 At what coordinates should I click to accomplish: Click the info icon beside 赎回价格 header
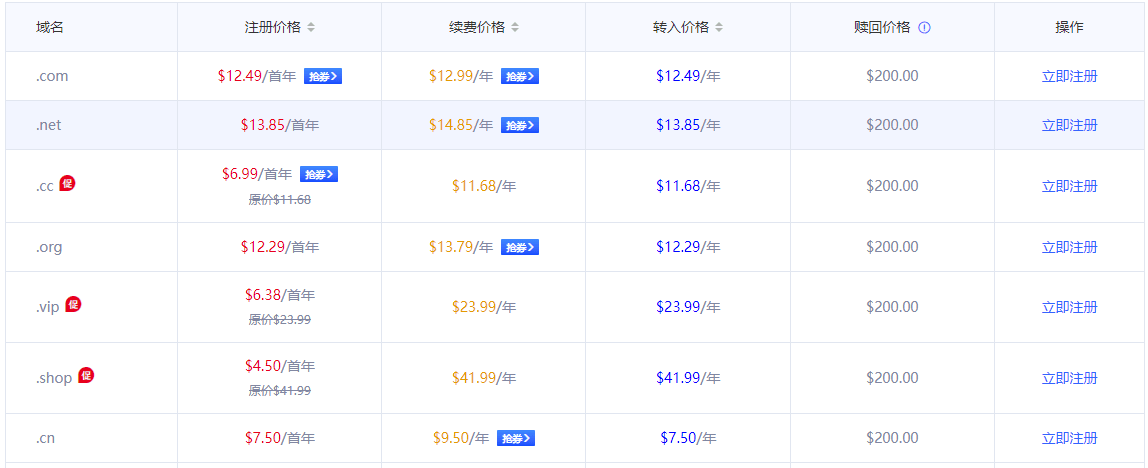pos(924,27)
